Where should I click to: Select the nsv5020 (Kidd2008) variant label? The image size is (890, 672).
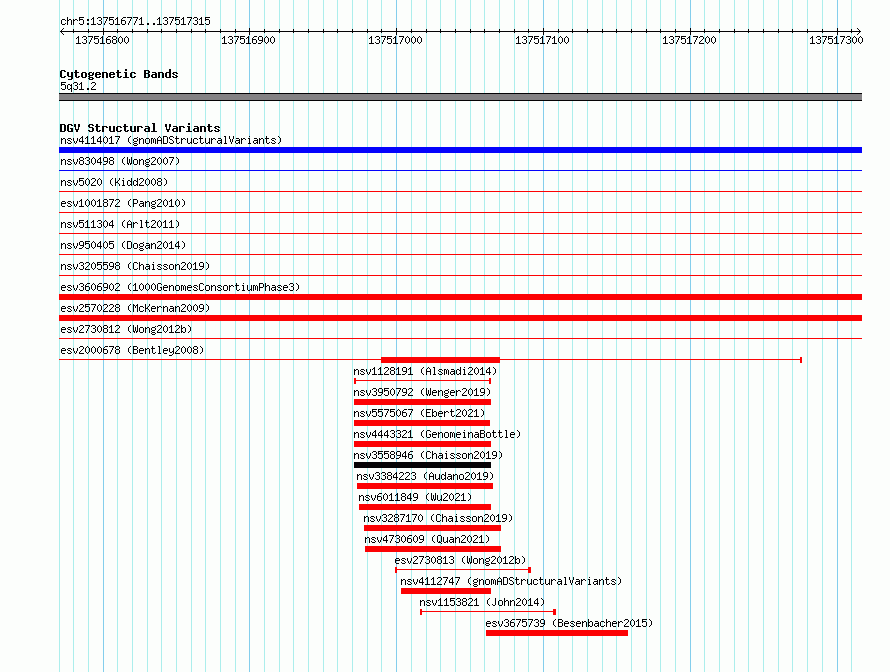pos(114,182)
